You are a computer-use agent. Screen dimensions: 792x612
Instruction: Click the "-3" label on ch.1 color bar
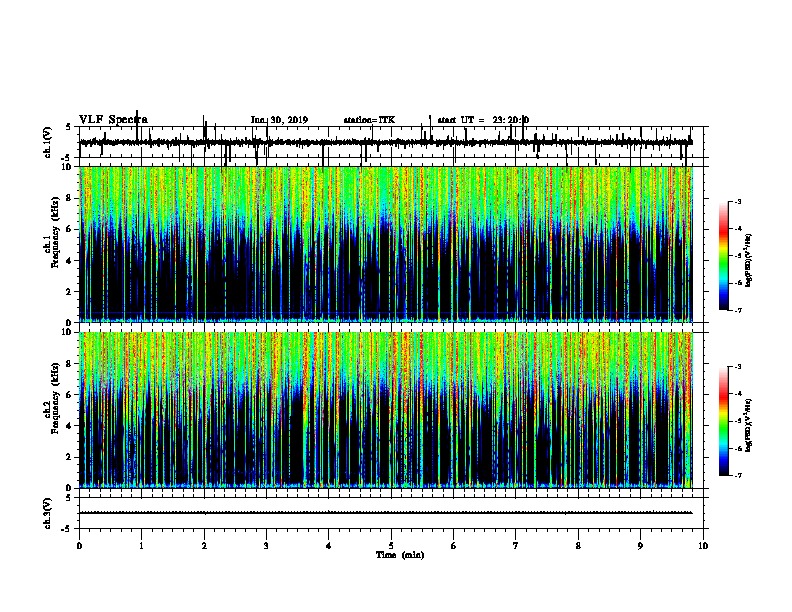tap(738, 201)
